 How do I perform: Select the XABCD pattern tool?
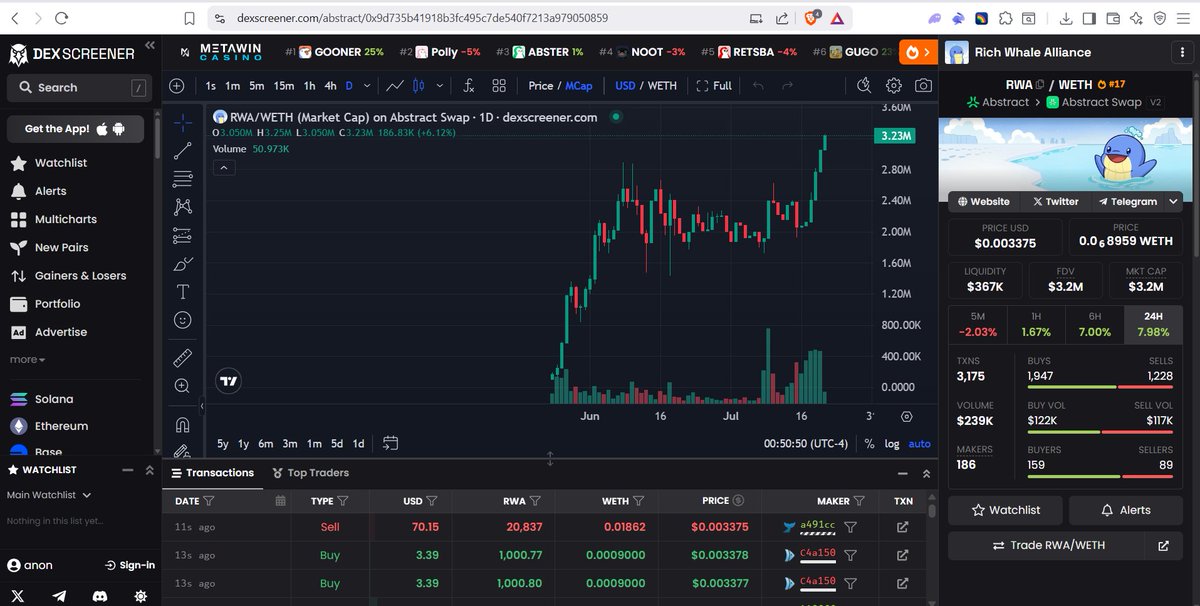tap(183, 207)
